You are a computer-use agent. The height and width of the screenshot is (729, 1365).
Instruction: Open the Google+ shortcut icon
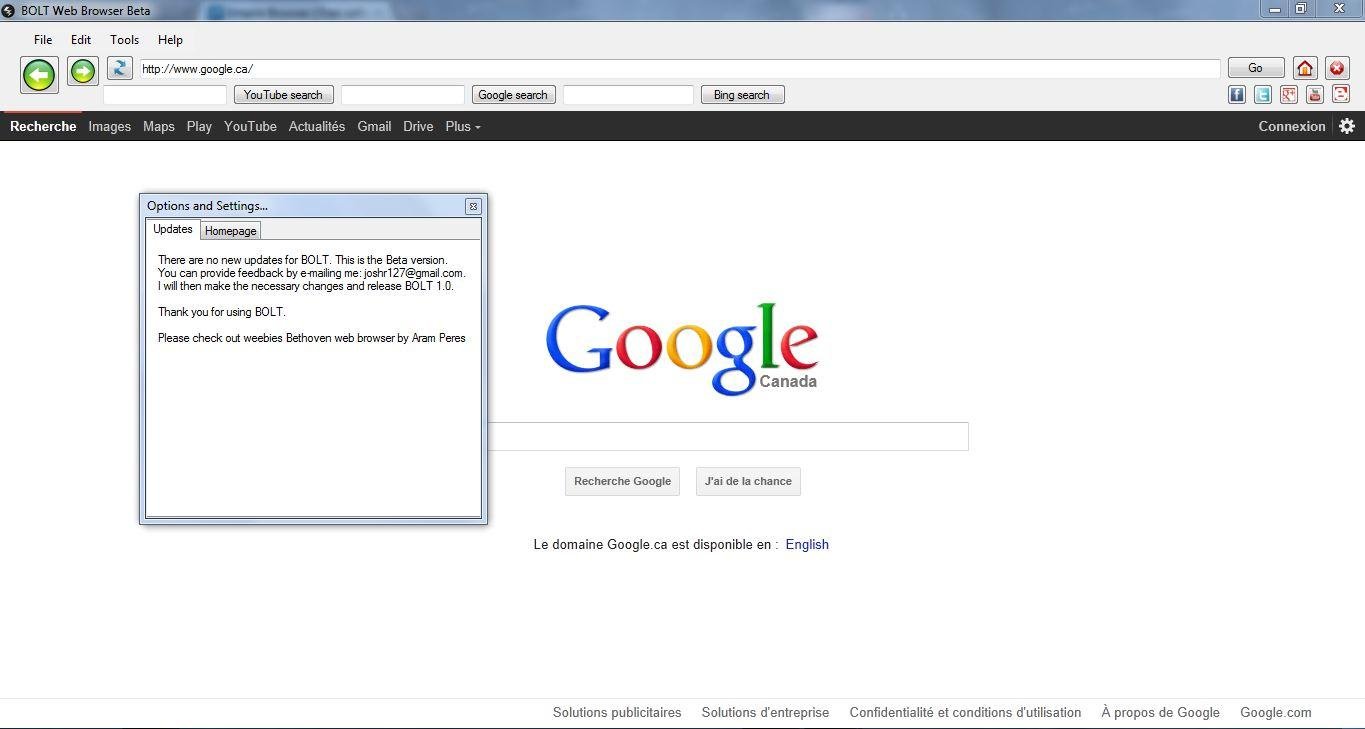(x=1289, y=95)
